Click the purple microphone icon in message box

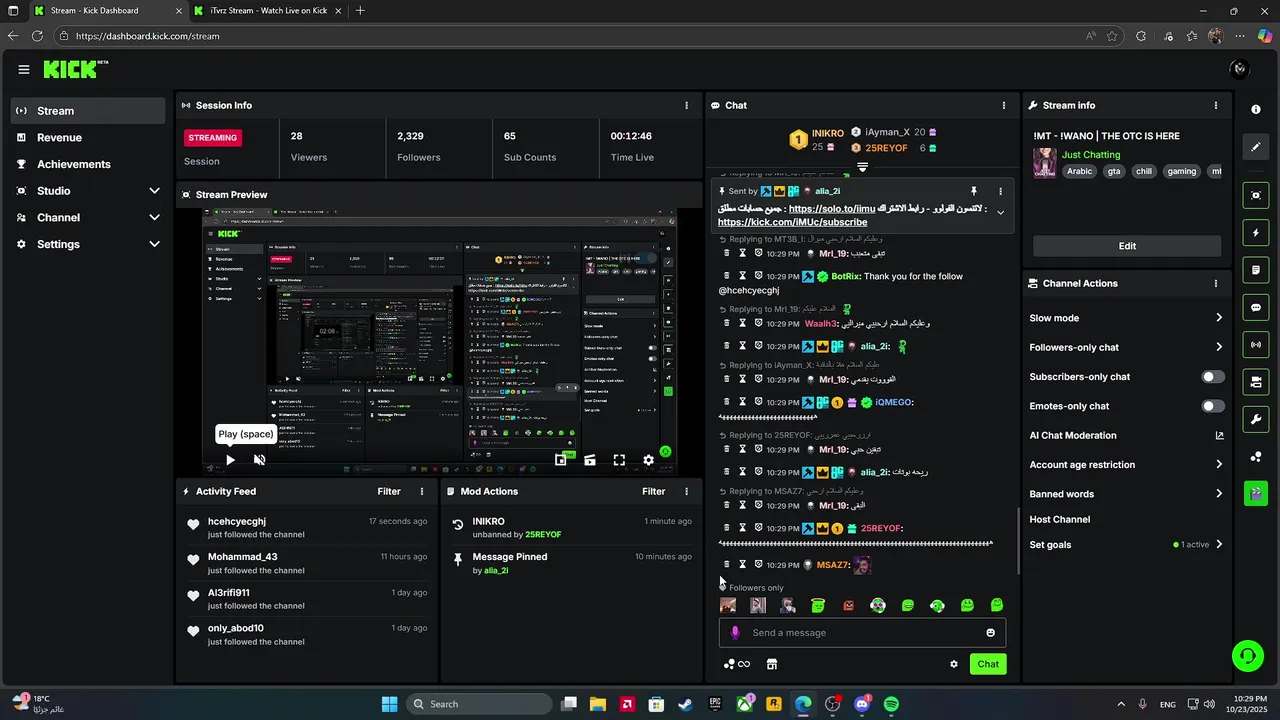click(x=735, y=632)
